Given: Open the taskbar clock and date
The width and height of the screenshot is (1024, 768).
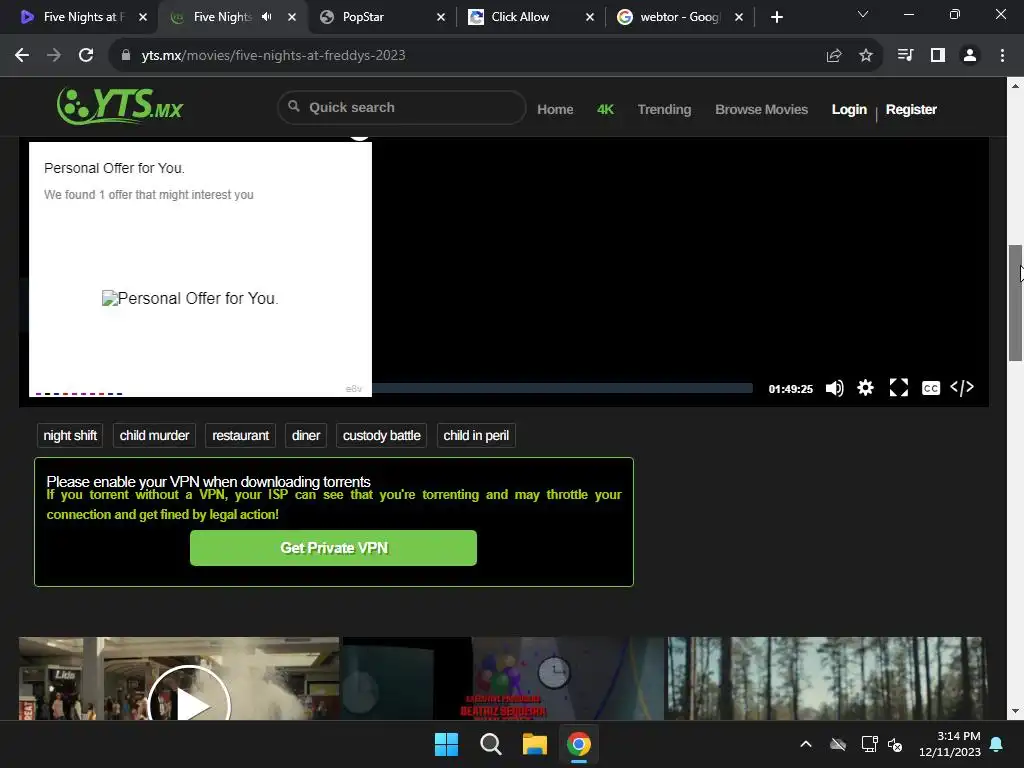Looking at the screenshot, I should coord(950,744).
